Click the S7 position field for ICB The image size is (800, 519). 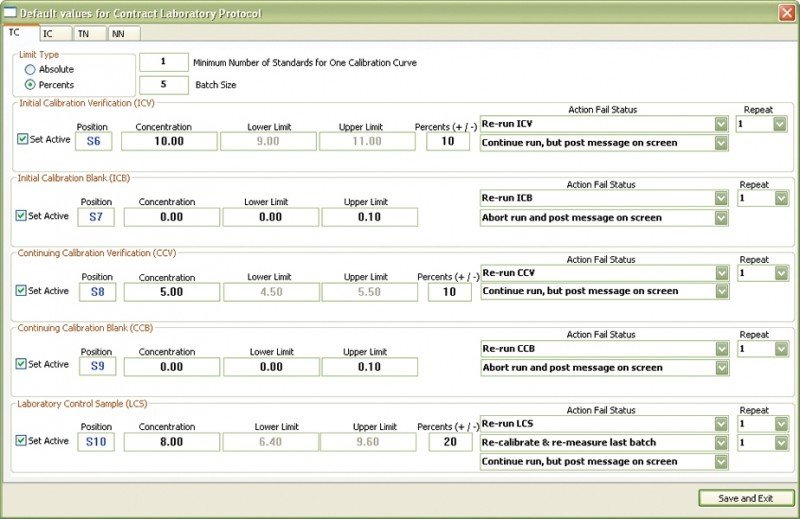(97, 216)
